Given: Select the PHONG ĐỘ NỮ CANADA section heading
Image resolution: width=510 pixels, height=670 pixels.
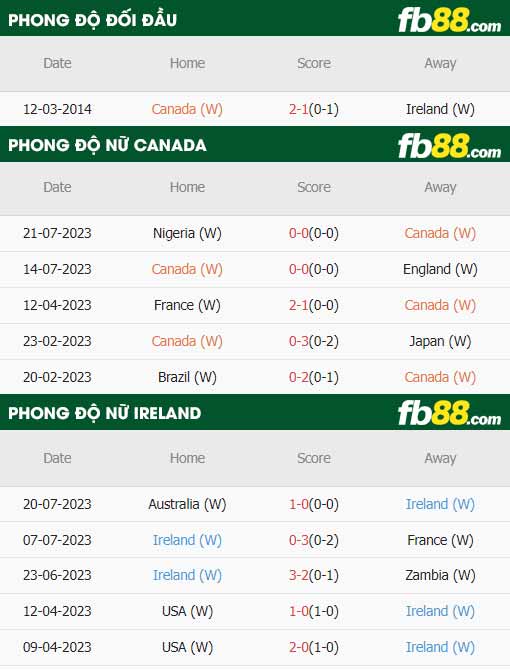Looking at the screenshot, I should pos(107,145).
